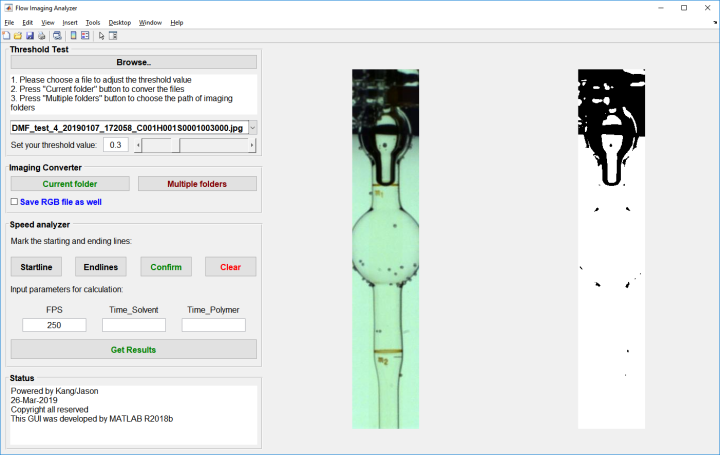Click the Open File toolbar icon
The height and width of the screenshot is (455, 720).
[19, 35]
